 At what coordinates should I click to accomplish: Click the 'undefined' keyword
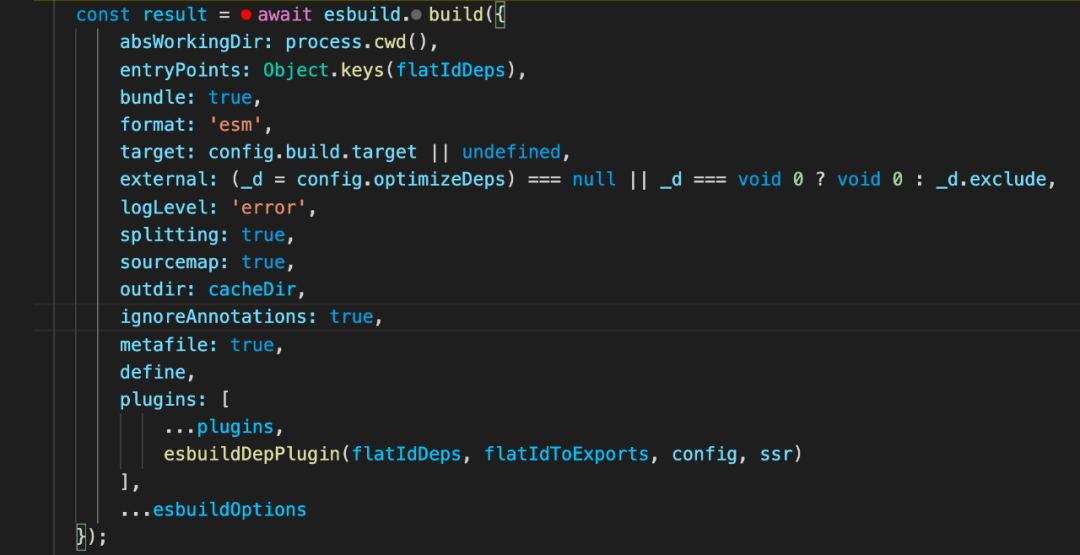pyautogui.click(x=511, y=151)
